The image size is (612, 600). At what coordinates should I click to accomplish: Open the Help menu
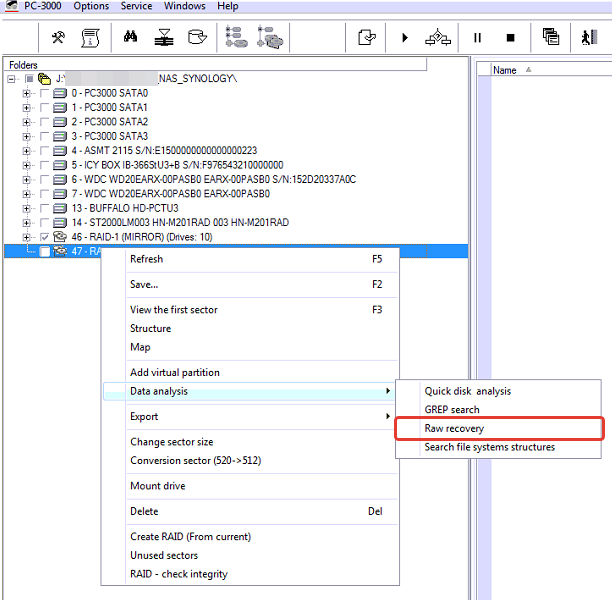(x=228, y=6)
